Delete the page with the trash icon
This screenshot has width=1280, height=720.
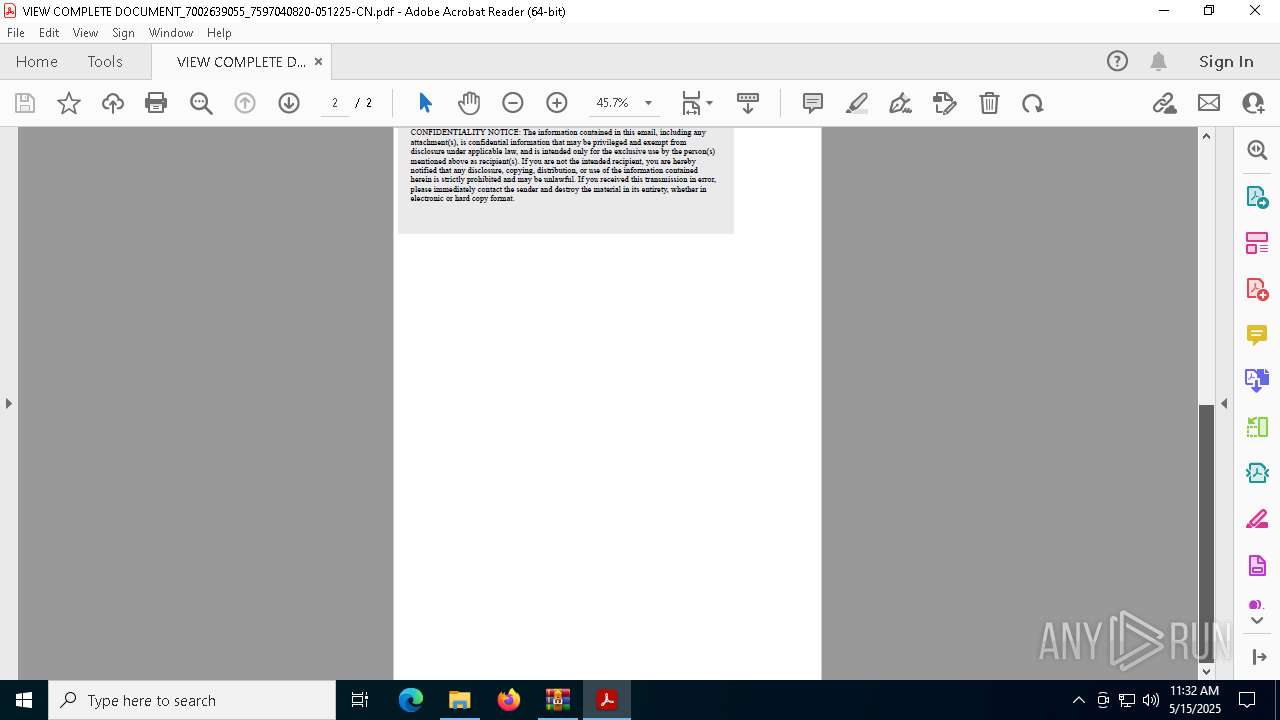pos(989,103)
